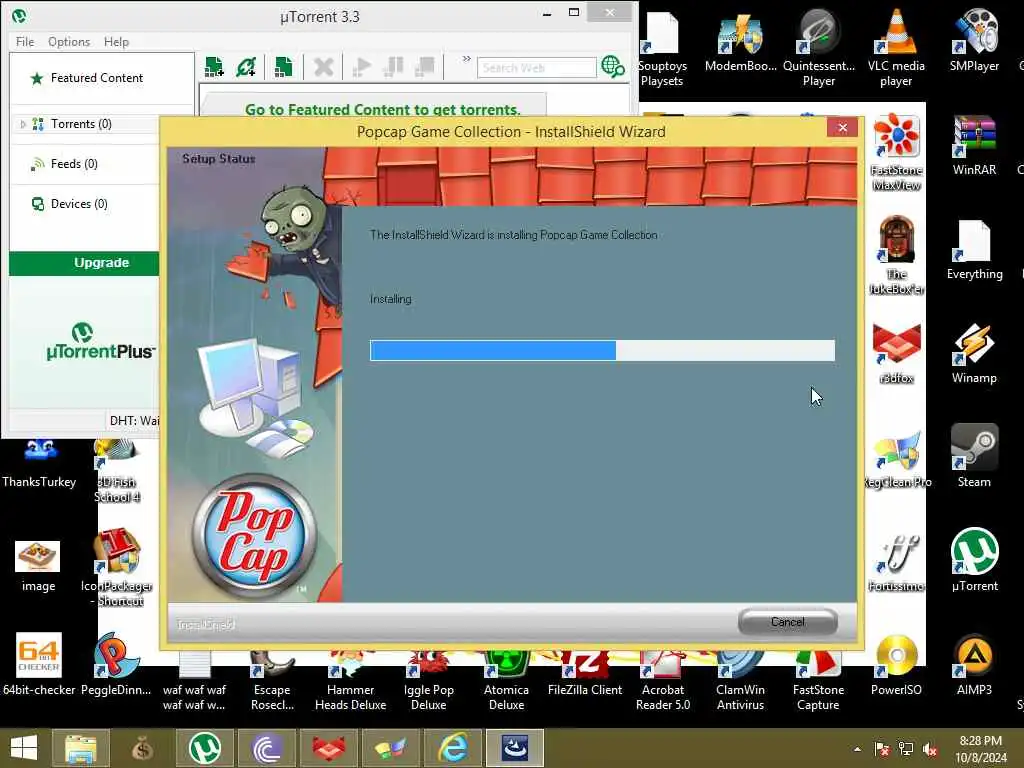Open the File menu in µTorrent

[x=25, y=42]
